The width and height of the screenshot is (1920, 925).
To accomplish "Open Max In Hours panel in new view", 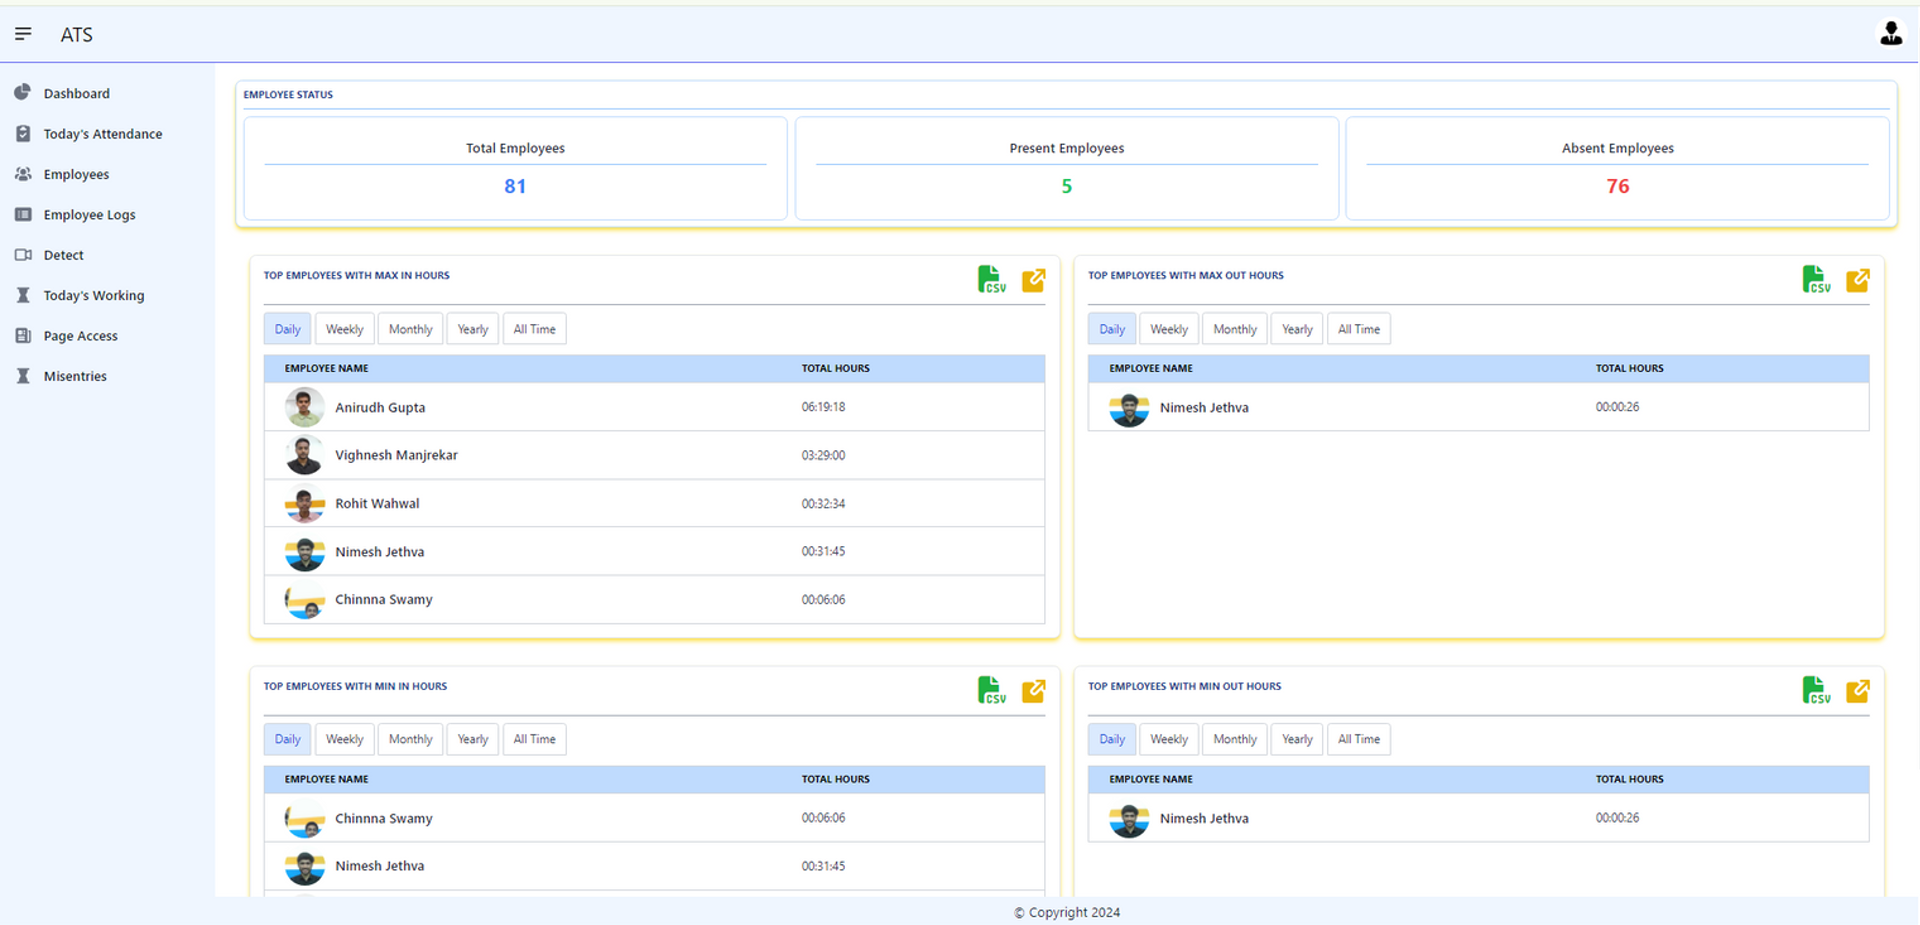I will coord(1033,281).
